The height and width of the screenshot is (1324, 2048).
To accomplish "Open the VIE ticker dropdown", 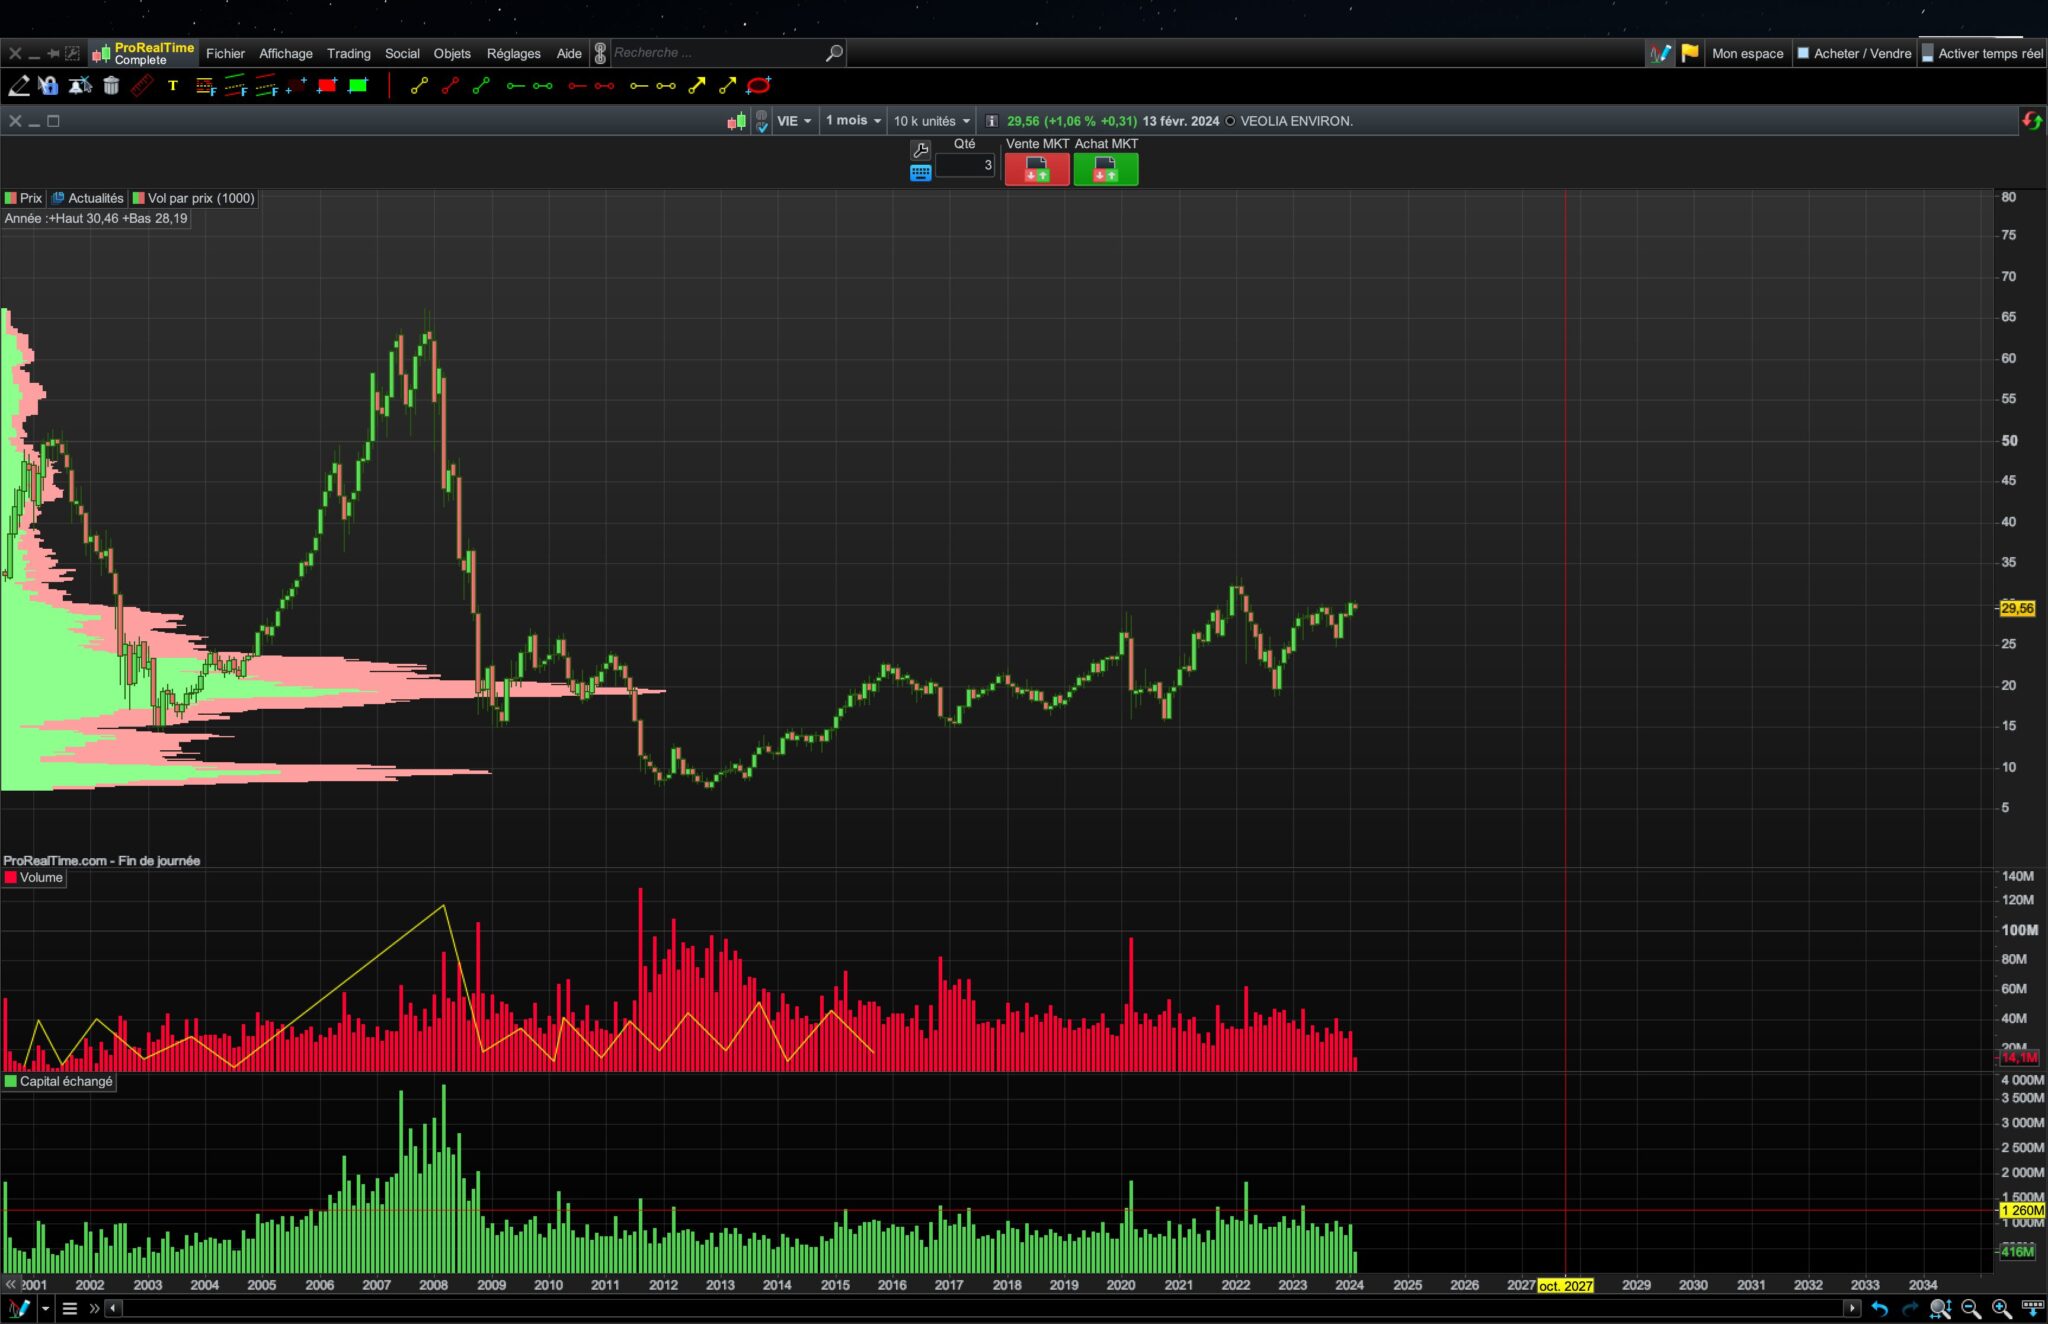I will tap(794, 121).
